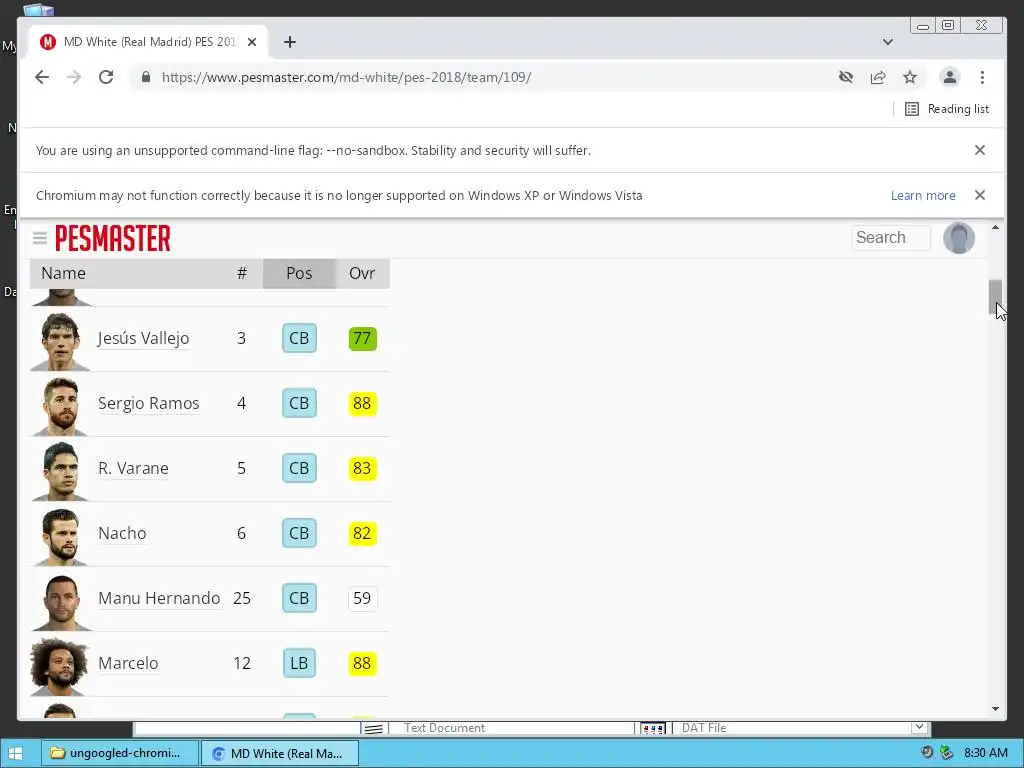Click the 59 rating of Manu Hernando
The image size is (1024, 768).
(362, 598)
